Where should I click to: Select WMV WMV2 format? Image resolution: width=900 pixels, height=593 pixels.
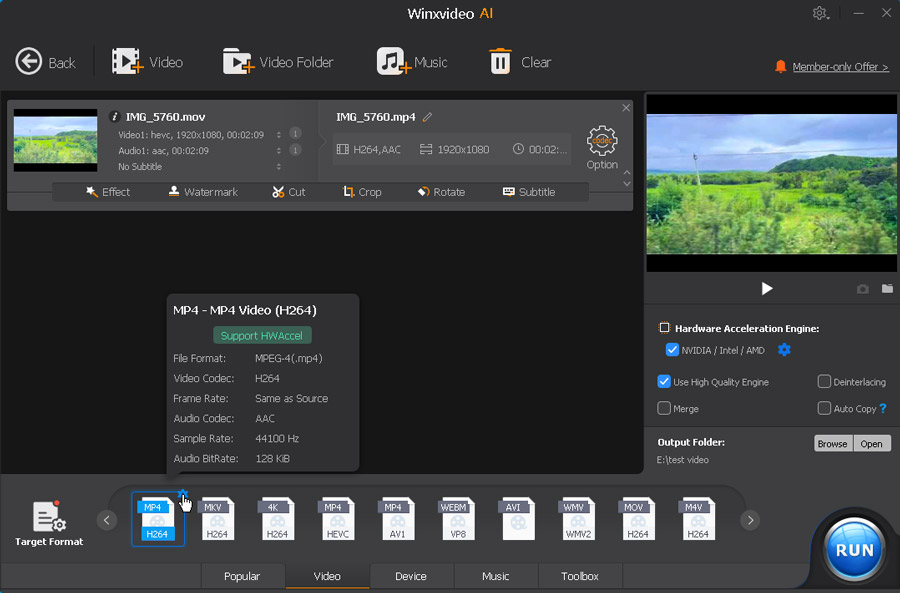pyautogui.click(x=577, y=520)
